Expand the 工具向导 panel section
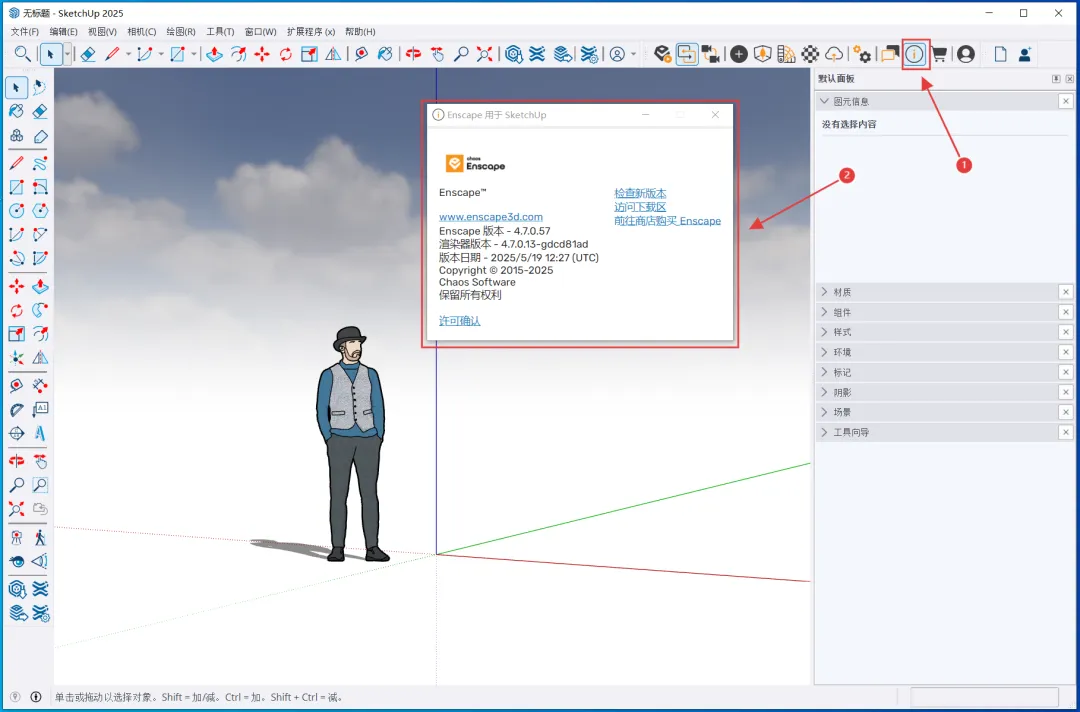1080x712 pixels. (824, 432)
